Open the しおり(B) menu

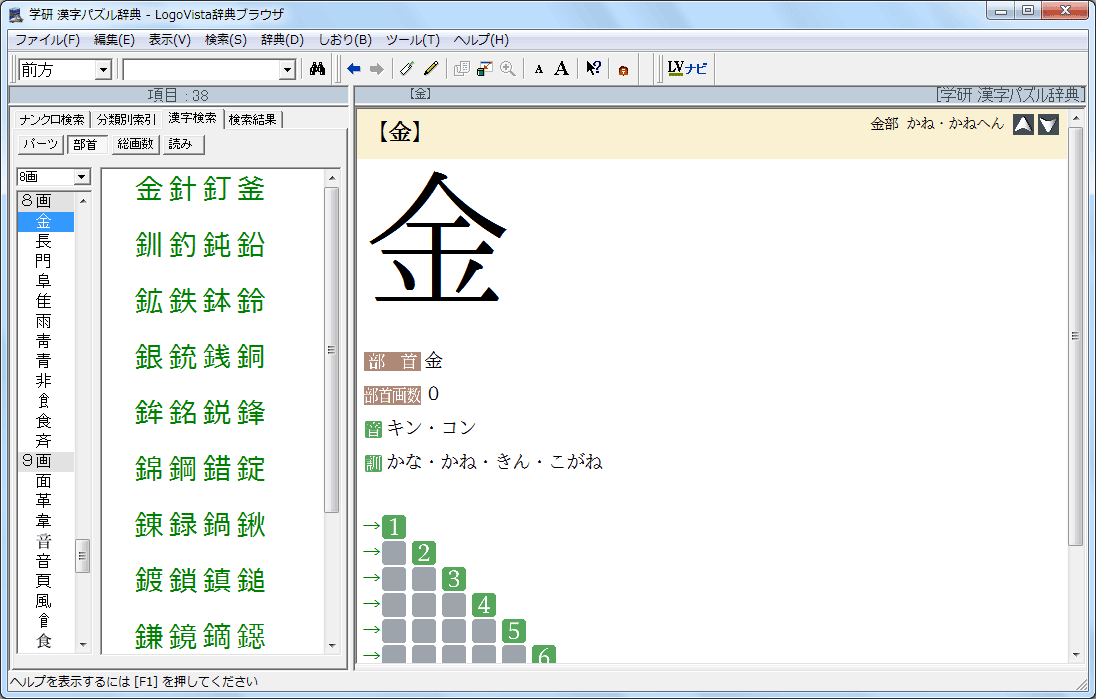click(345, 40)
